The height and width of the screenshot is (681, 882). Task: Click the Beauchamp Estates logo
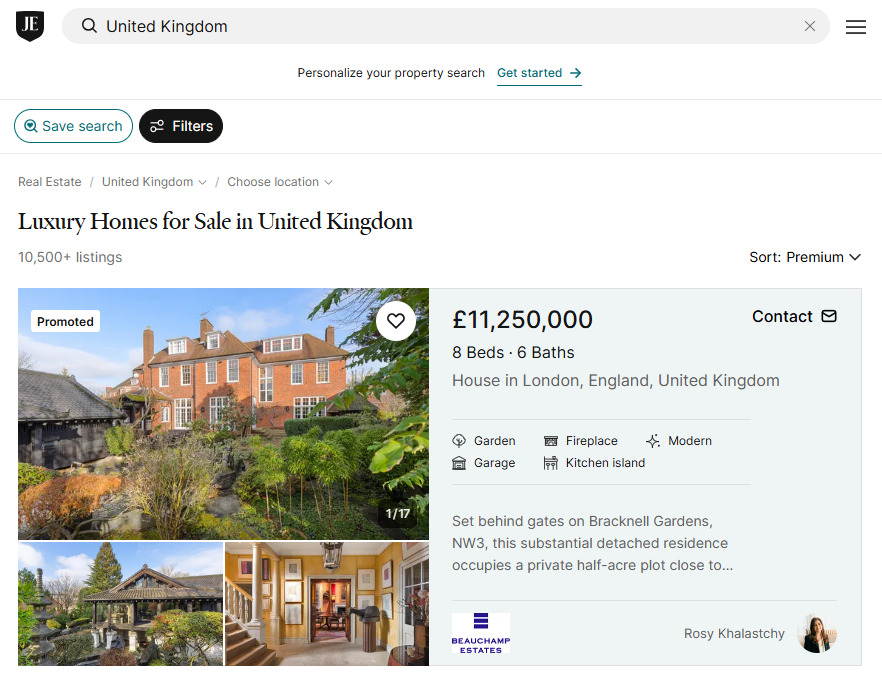click(481, 633)
